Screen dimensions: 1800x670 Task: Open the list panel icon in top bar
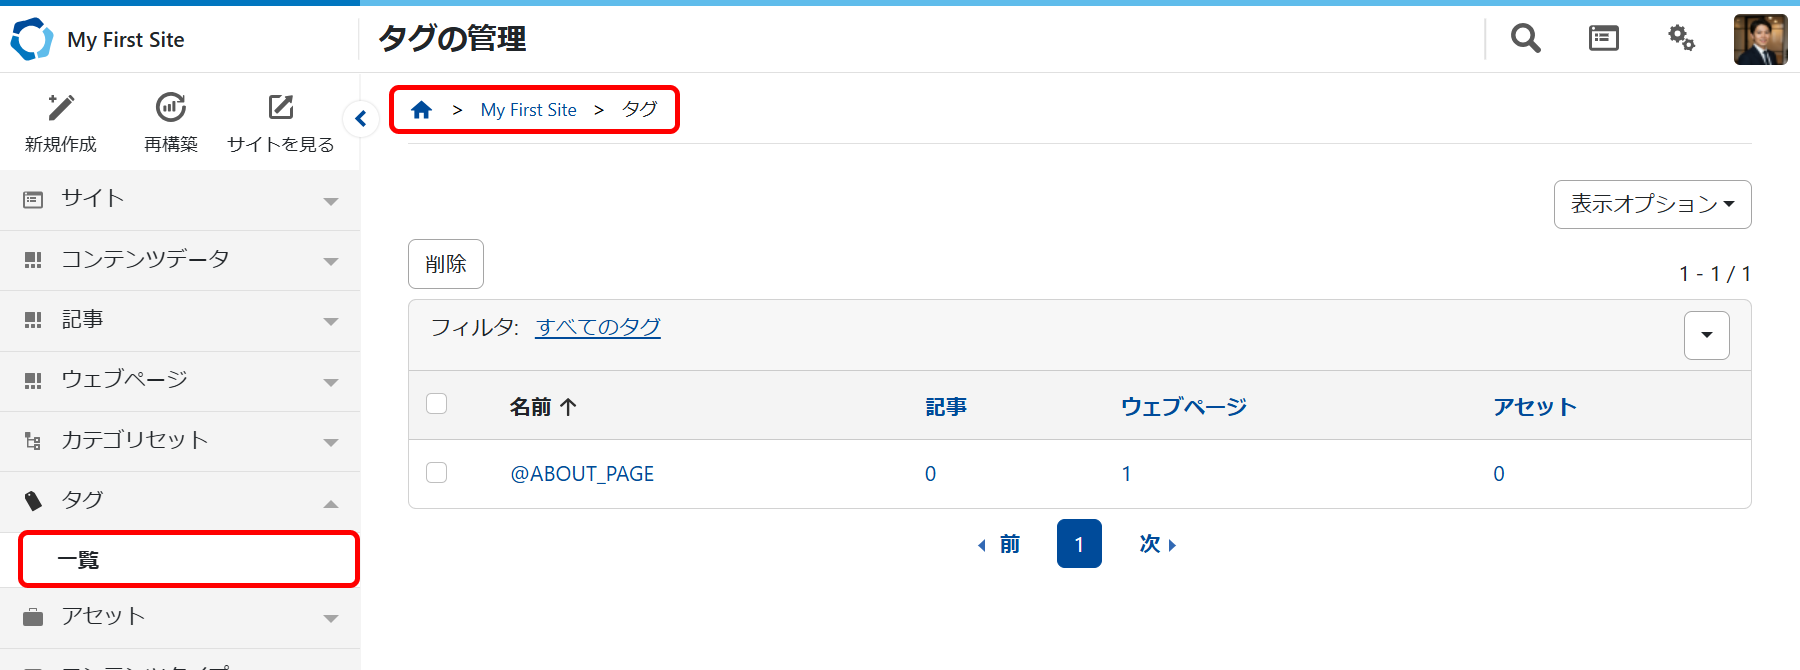[x=1603, y=38]
